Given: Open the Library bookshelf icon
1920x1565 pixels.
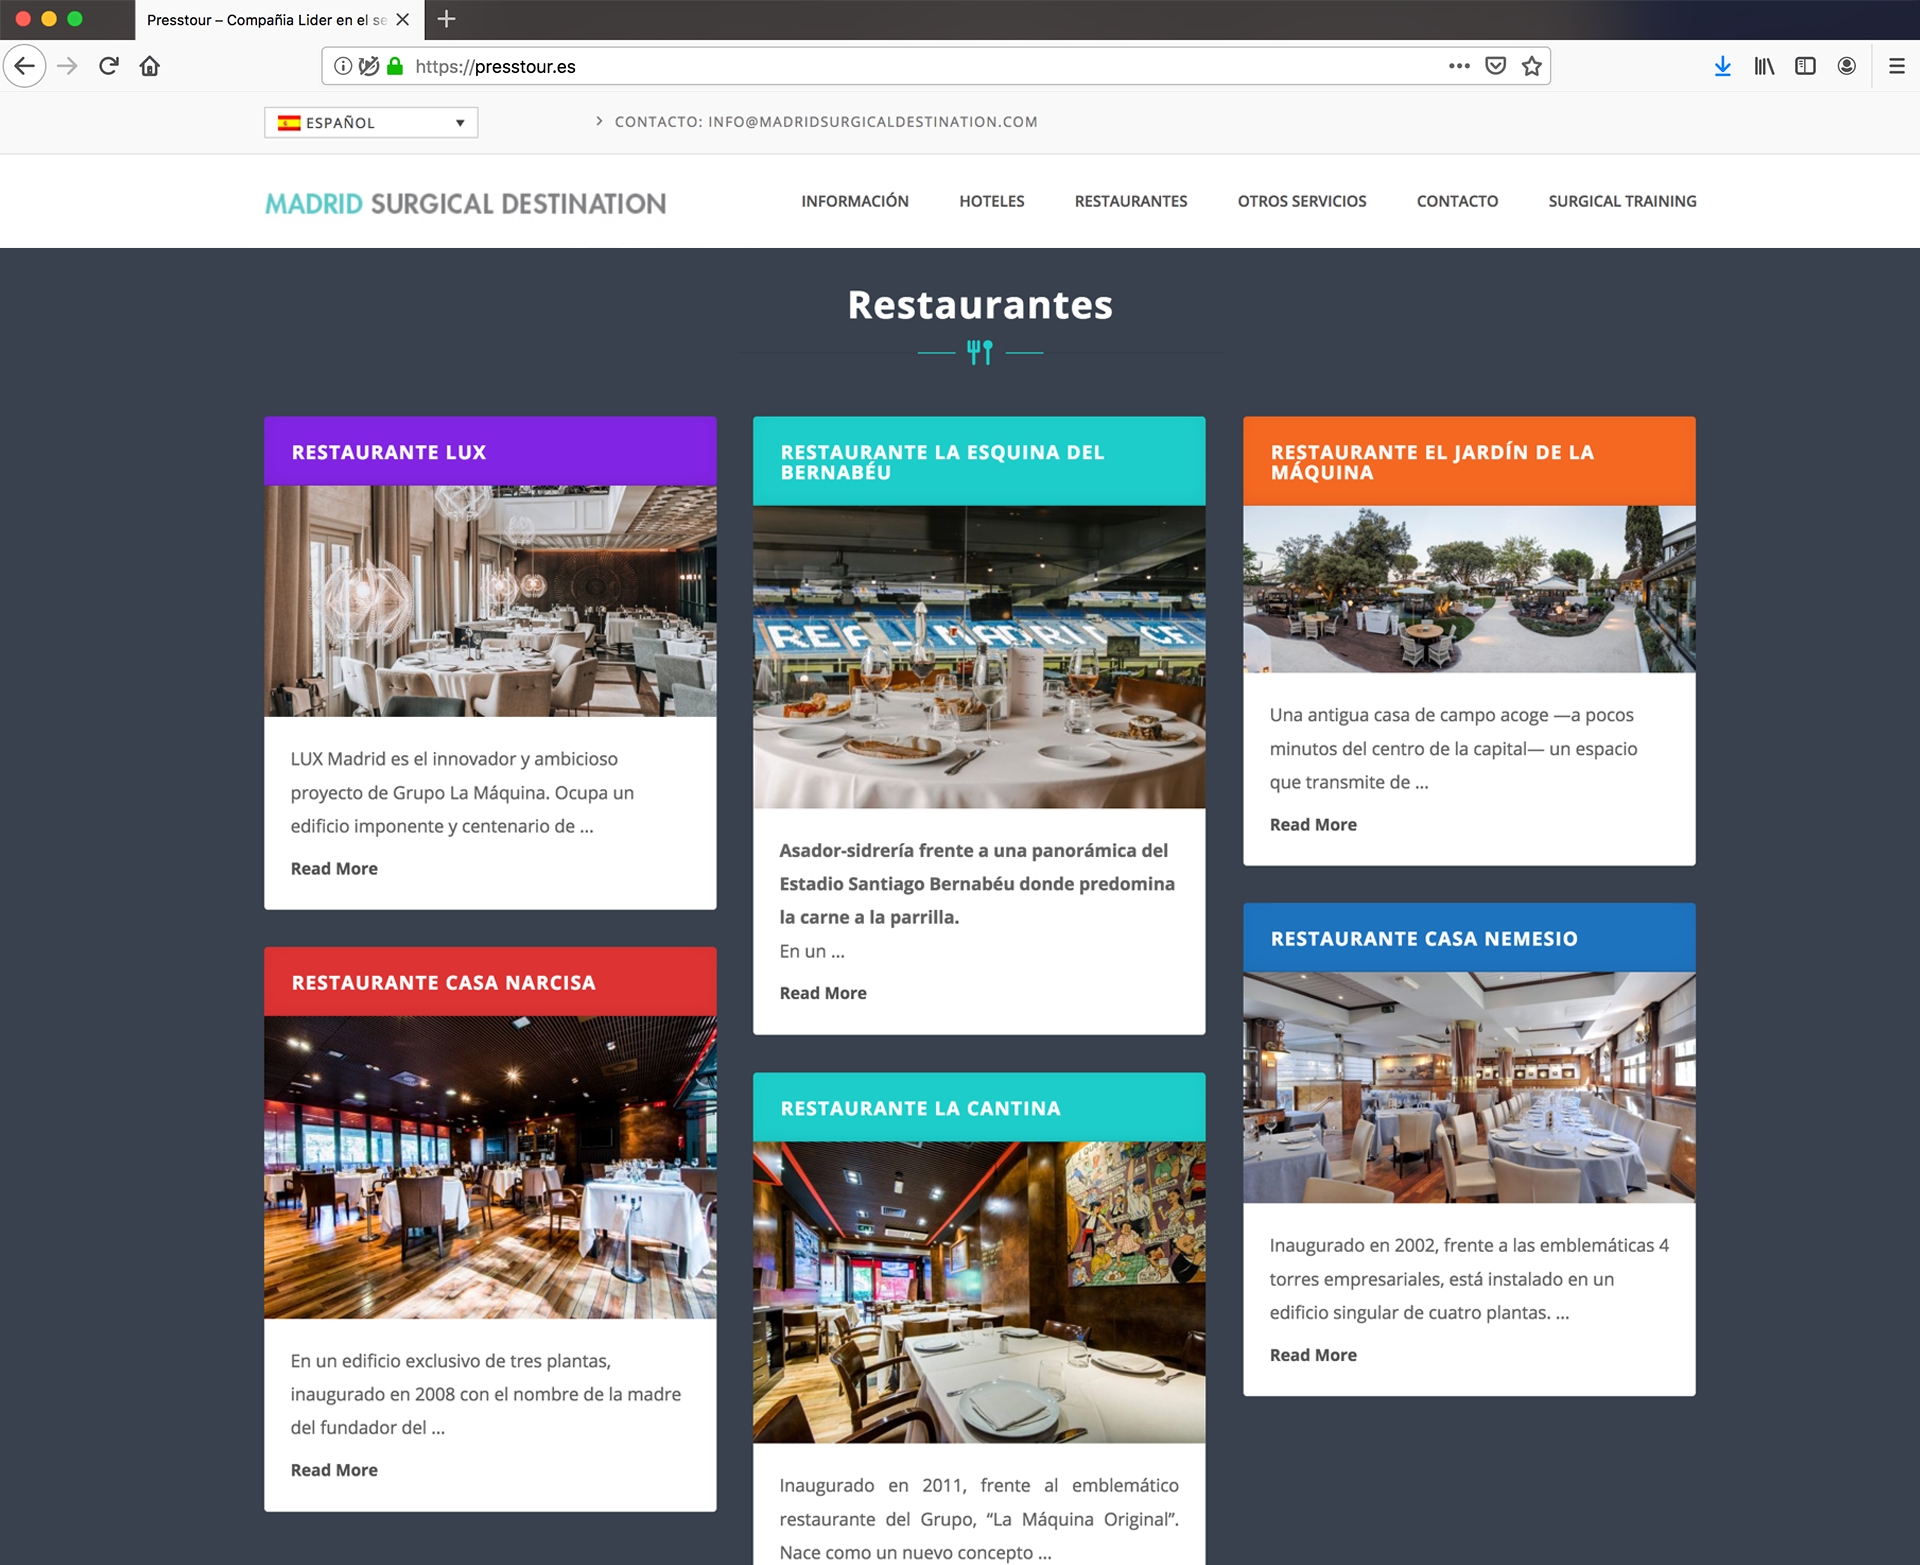Looking at the screenshot, I should 1764,66.
